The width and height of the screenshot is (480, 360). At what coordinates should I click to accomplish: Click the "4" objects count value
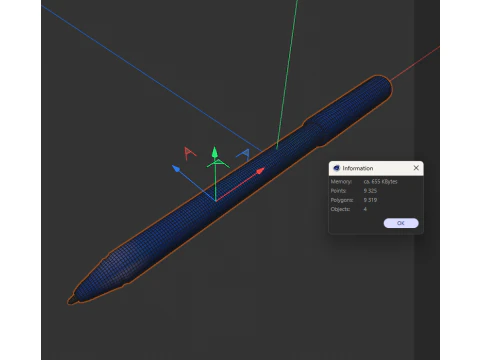pyautogui.click(x=365, y=209)
